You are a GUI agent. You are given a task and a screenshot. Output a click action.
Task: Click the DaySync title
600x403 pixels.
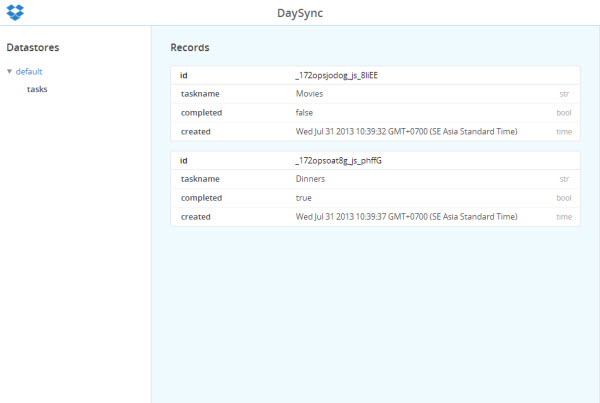pyautogui.click(x=300, y=13)
